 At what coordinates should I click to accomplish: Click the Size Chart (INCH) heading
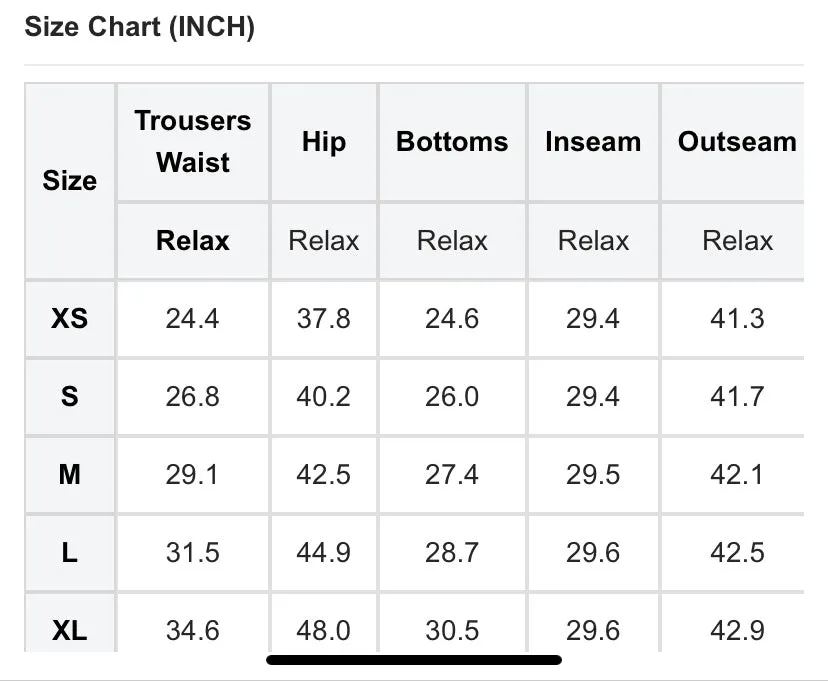pyautogui.click(x=139, y=26)
